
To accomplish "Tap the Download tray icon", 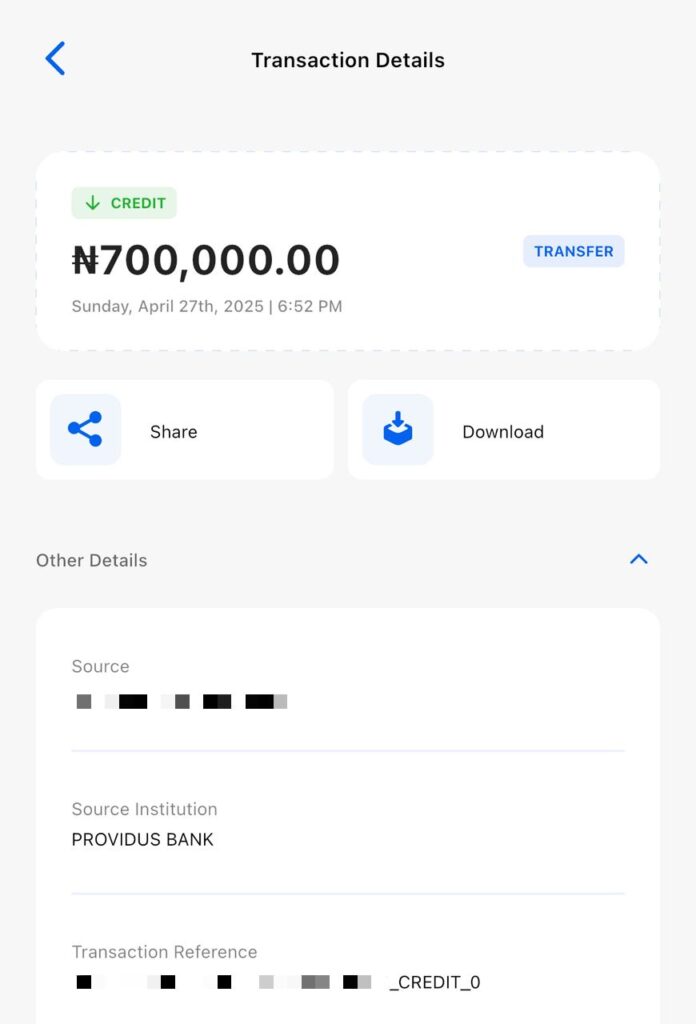I will pos(397,430).
